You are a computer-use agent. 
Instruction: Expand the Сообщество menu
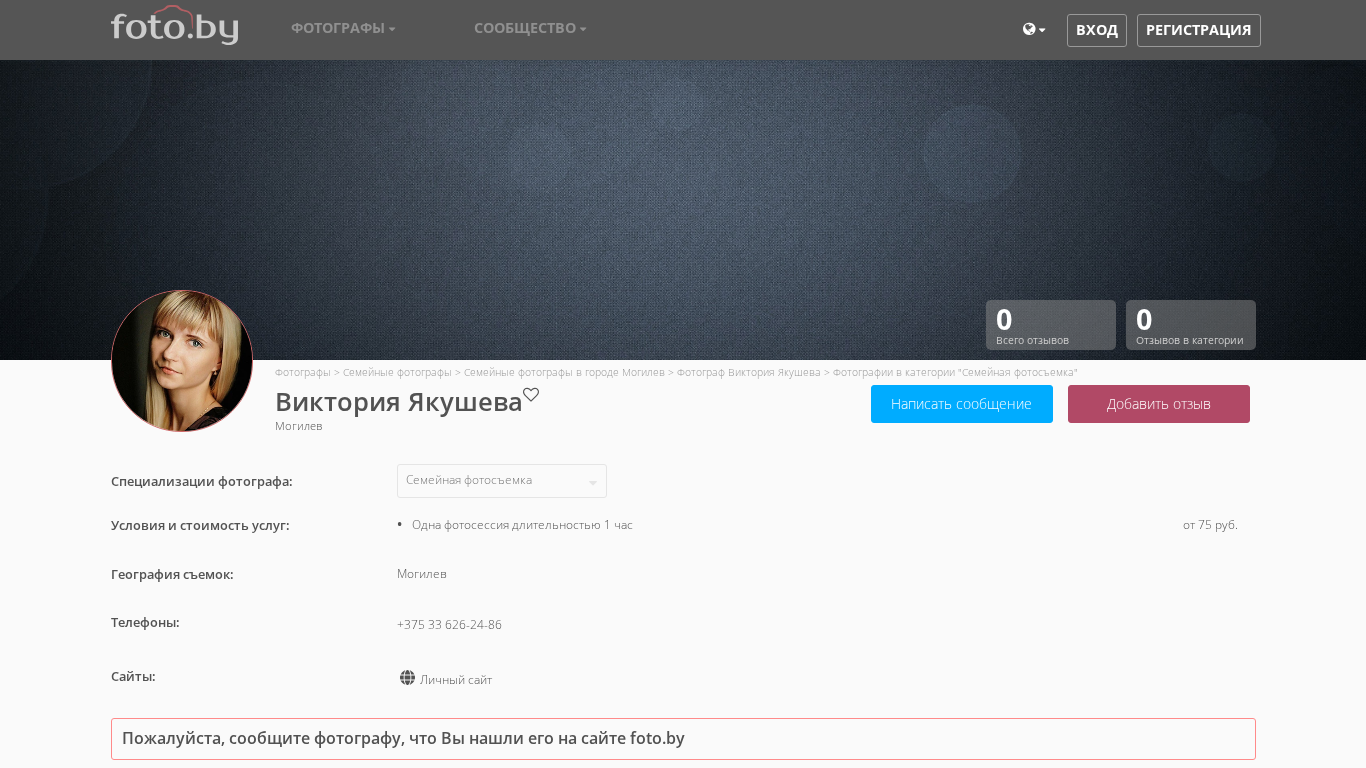click(x=530, y=28)
